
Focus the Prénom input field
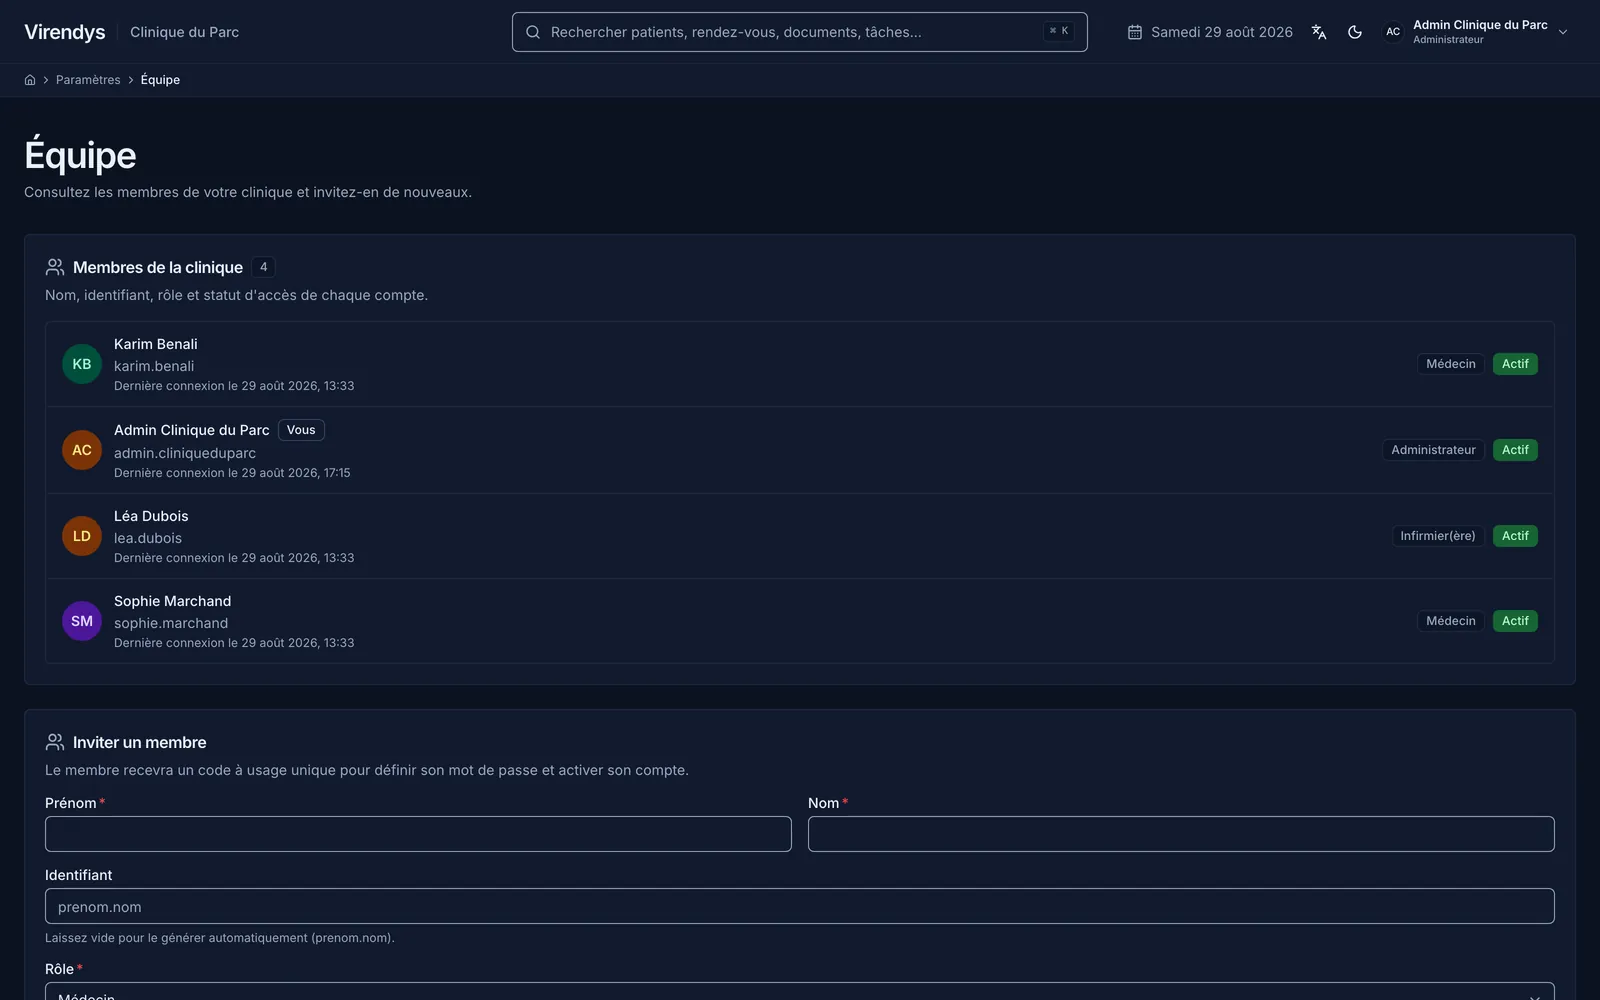click(x=418, y=834)
